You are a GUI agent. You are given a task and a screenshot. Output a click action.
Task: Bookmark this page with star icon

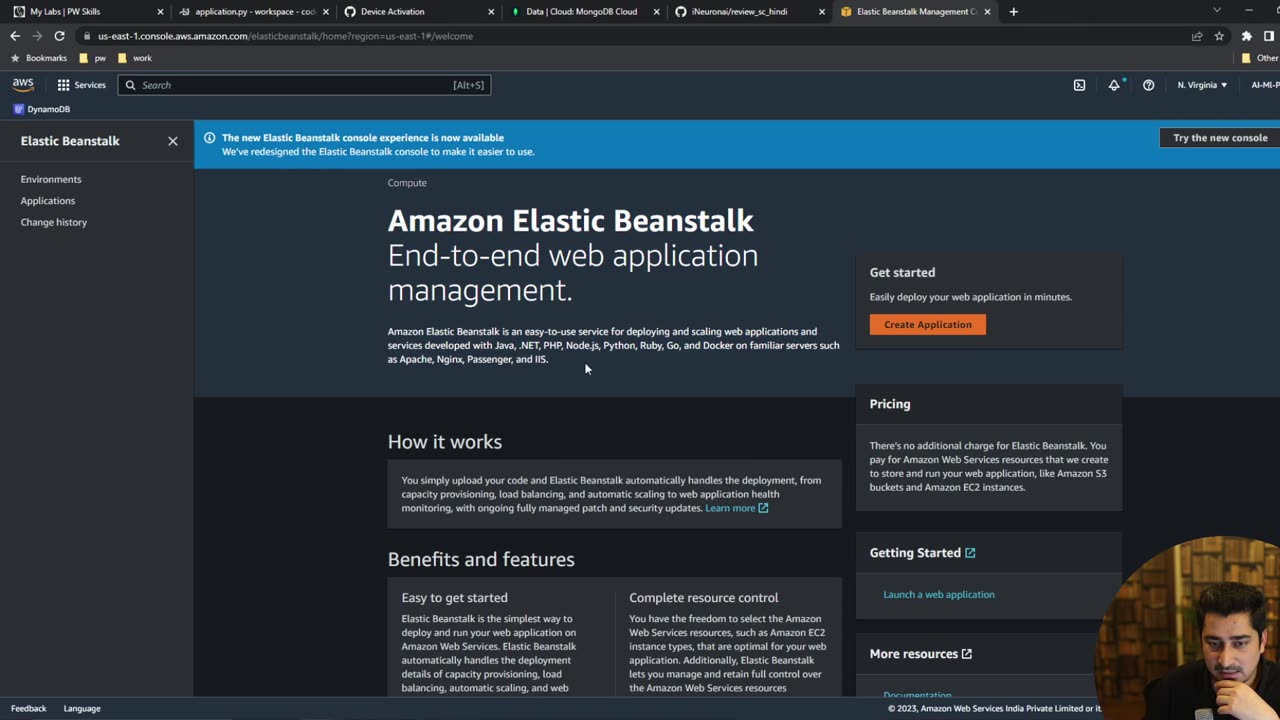[x=1219, y=36]
